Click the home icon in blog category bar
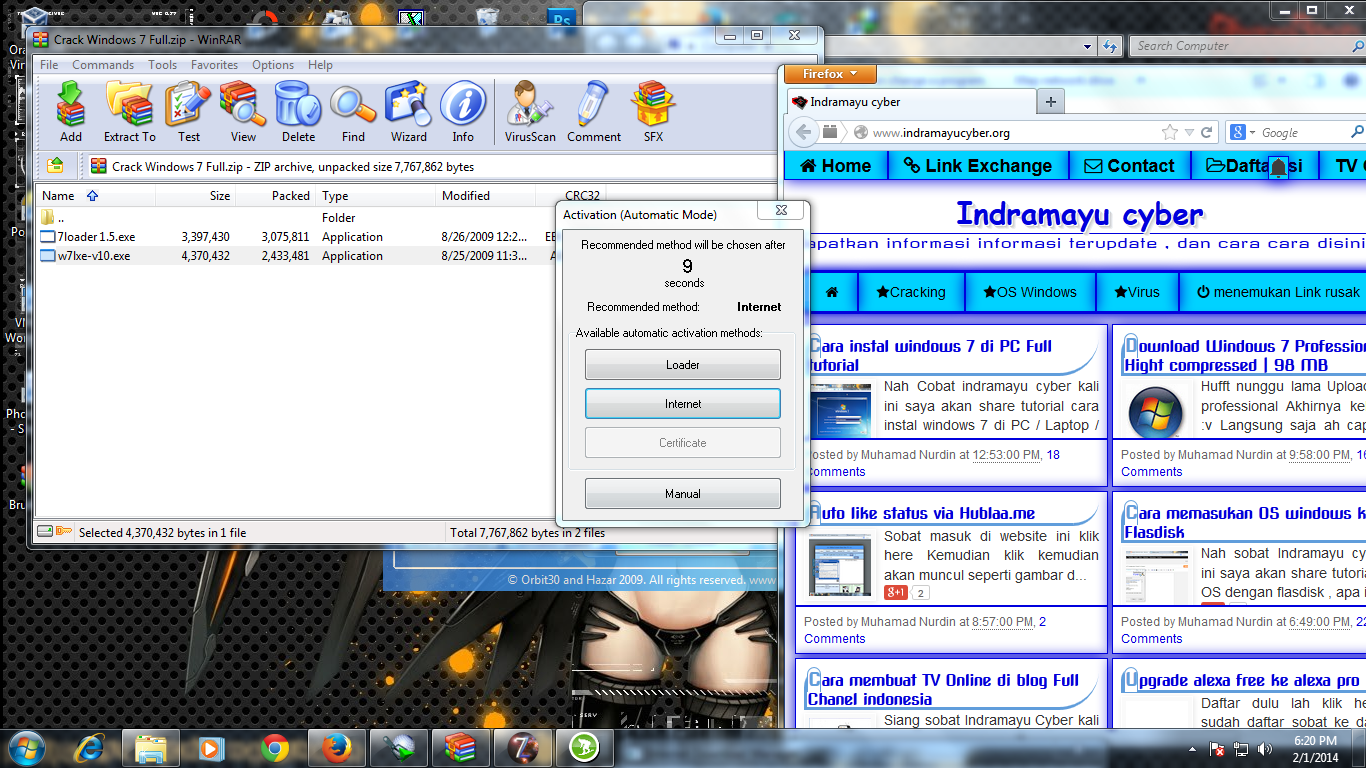1366x768 pixels. [x=832, y=292]
